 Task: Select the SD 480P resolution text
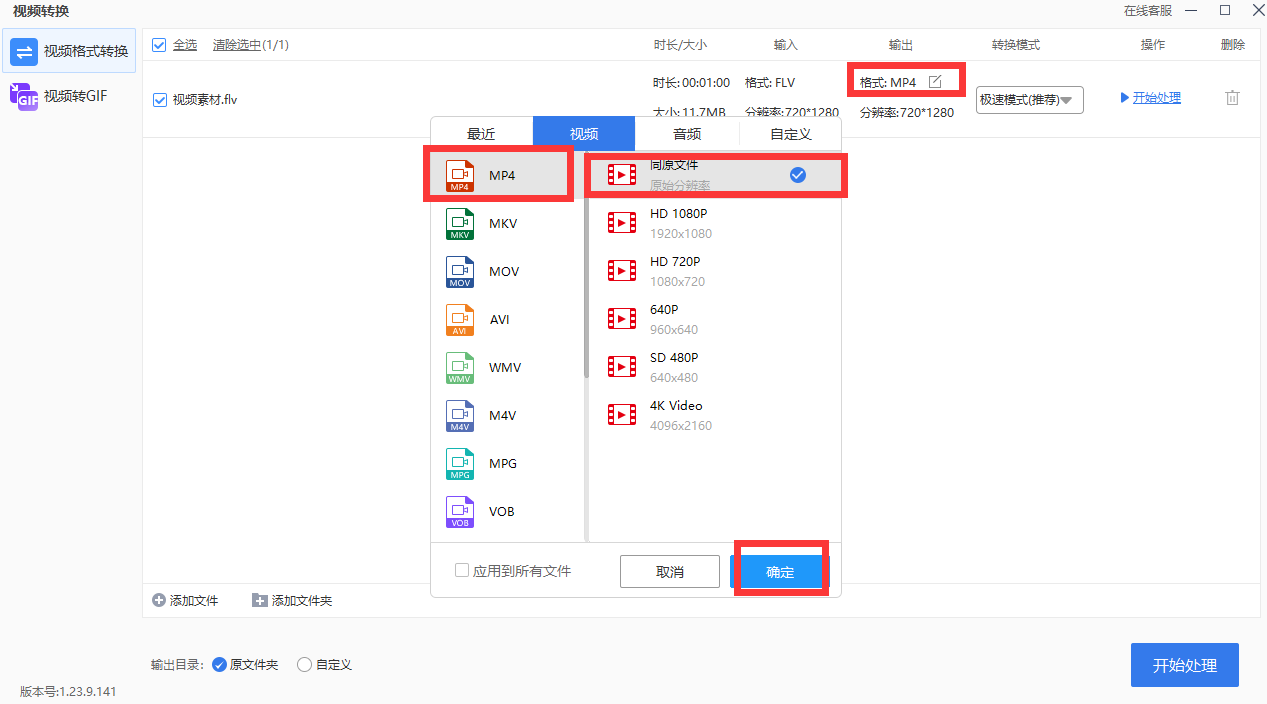674,358
